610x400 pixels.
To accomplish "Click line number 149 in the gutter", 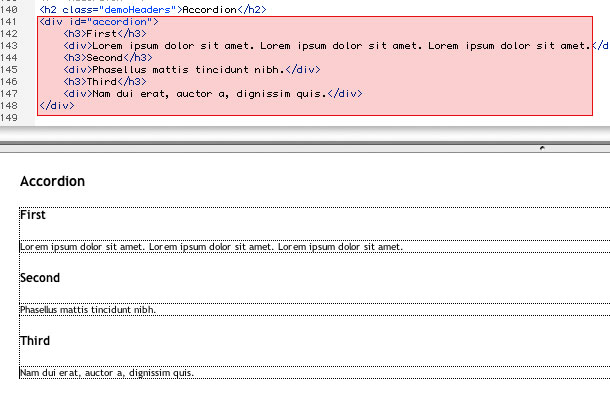I will coord(9,118).
